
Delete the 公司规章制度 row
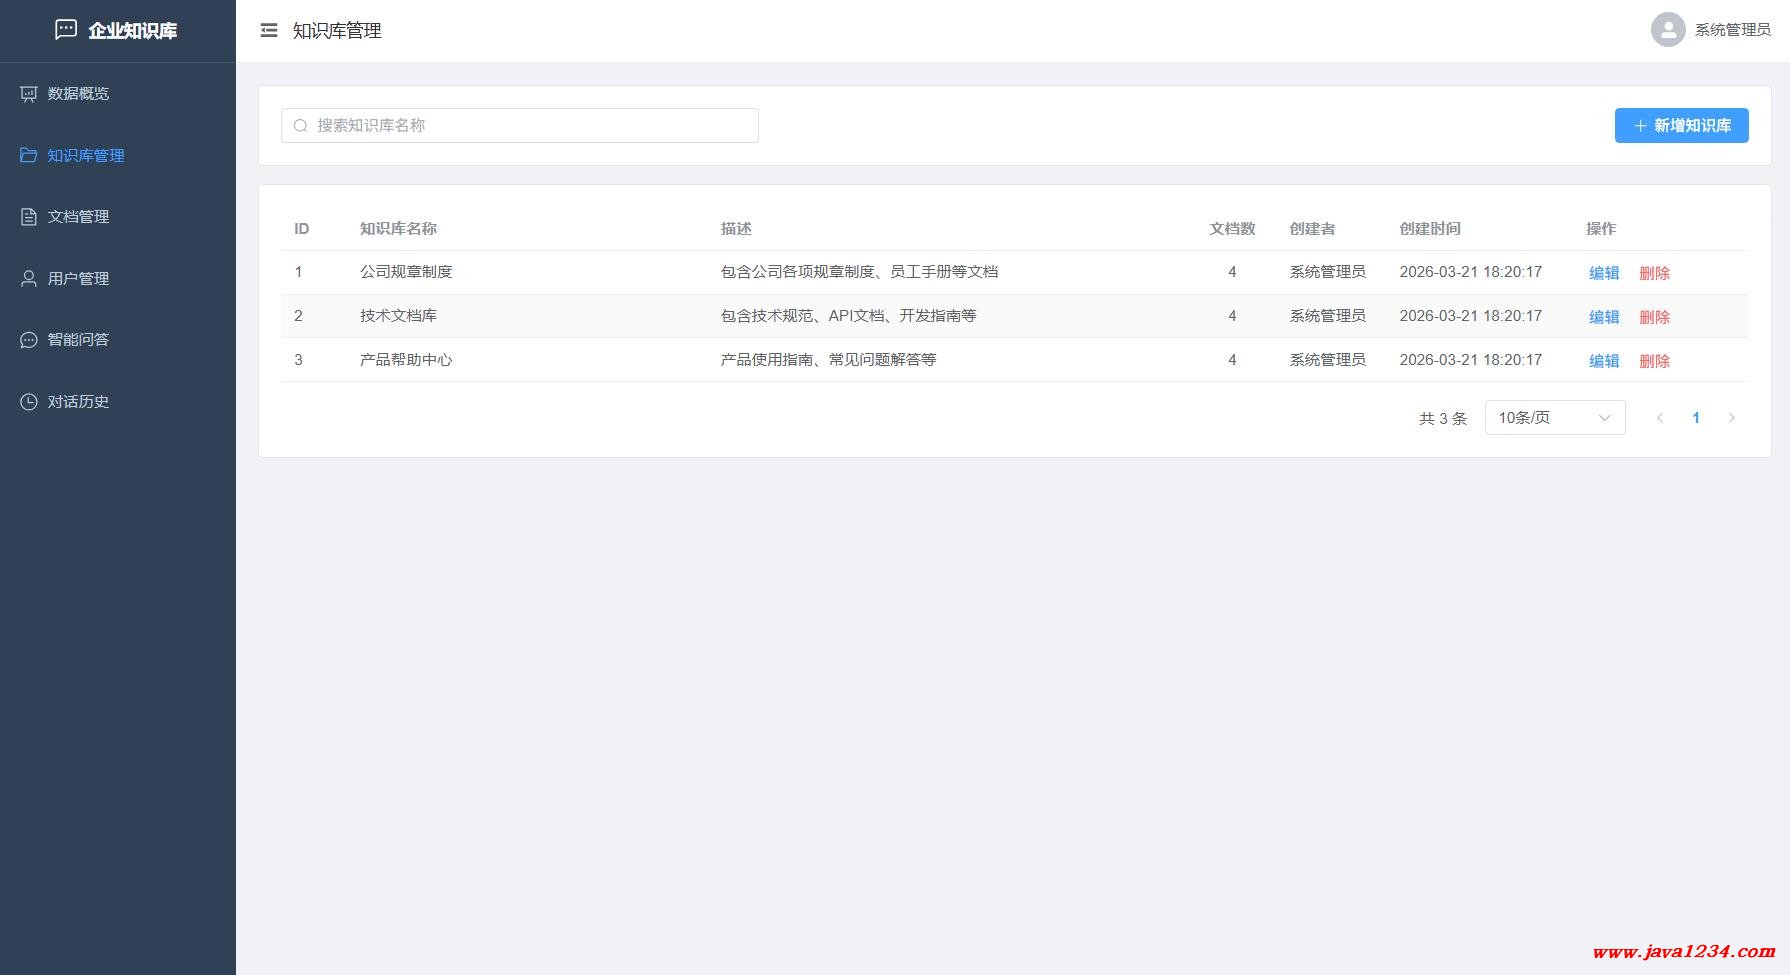[x=1654, y=273]
